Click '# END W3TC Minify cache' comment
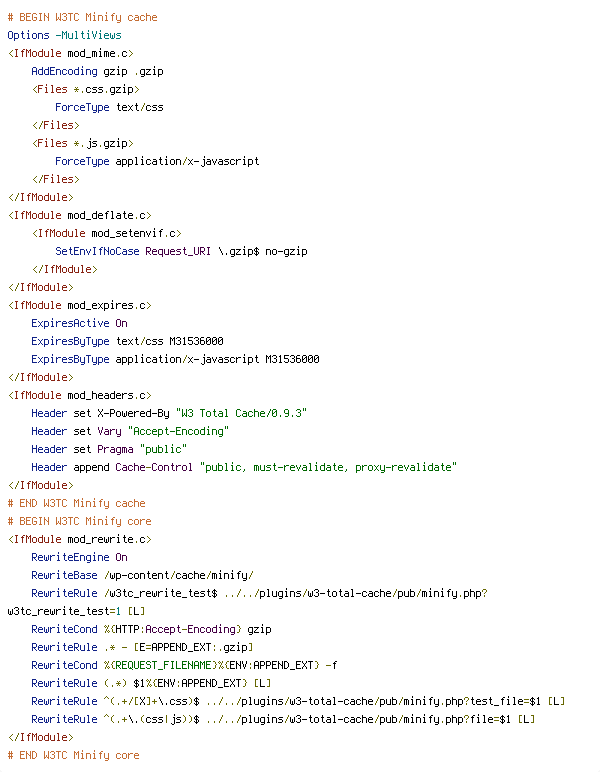 click(76, 503)
